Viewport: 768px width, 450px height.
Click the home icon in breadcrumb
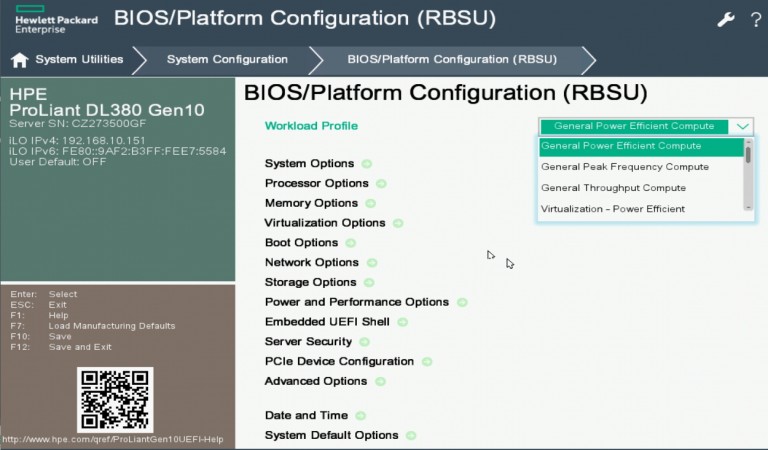pos(19,60)
